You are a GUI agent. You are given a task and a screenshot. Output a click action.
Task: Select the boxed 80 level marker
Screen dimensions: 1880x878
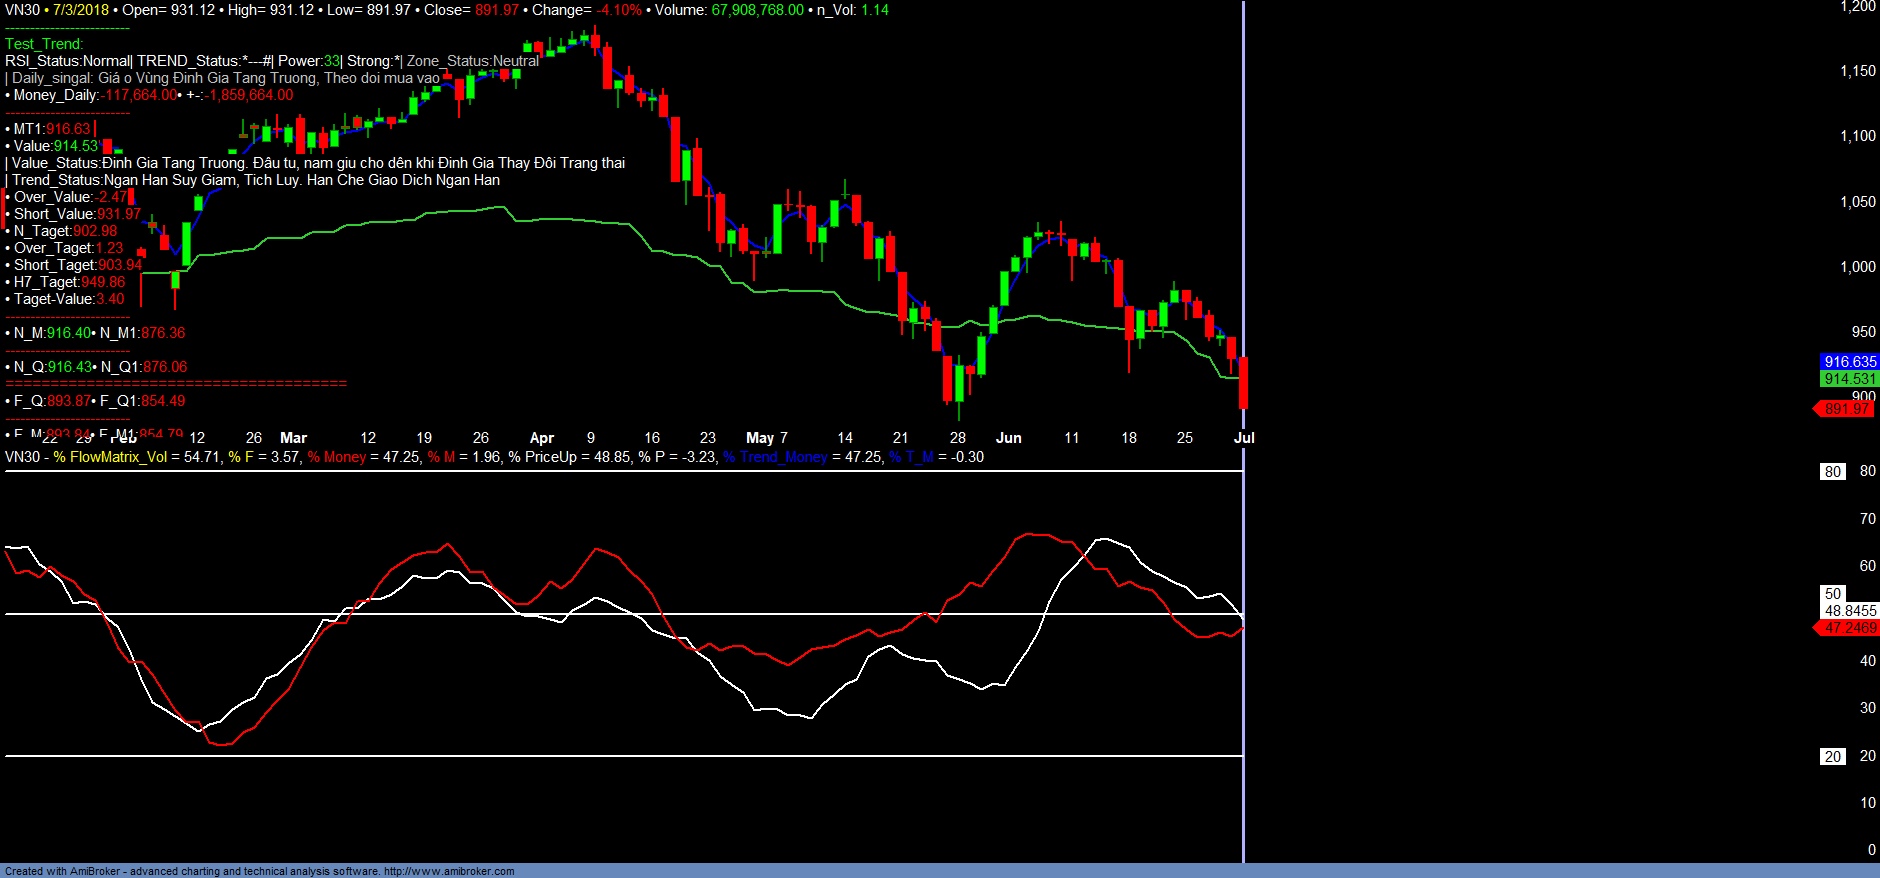click(1832, 472)
